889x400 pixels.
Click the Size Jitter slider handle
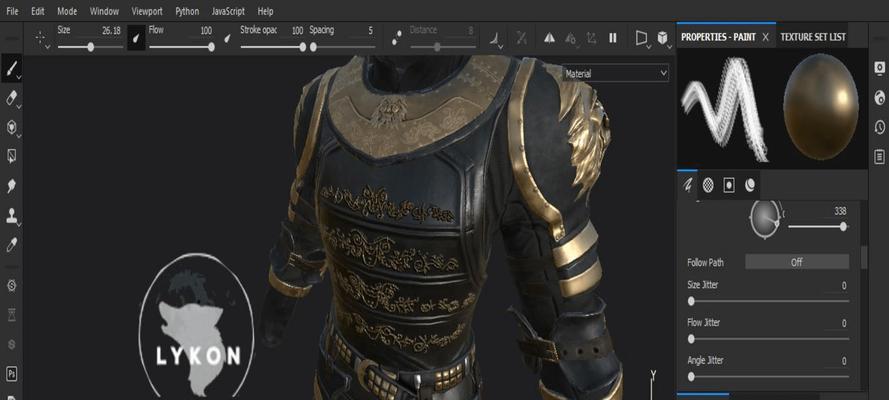pyautogui.click(x=691, y=301)
